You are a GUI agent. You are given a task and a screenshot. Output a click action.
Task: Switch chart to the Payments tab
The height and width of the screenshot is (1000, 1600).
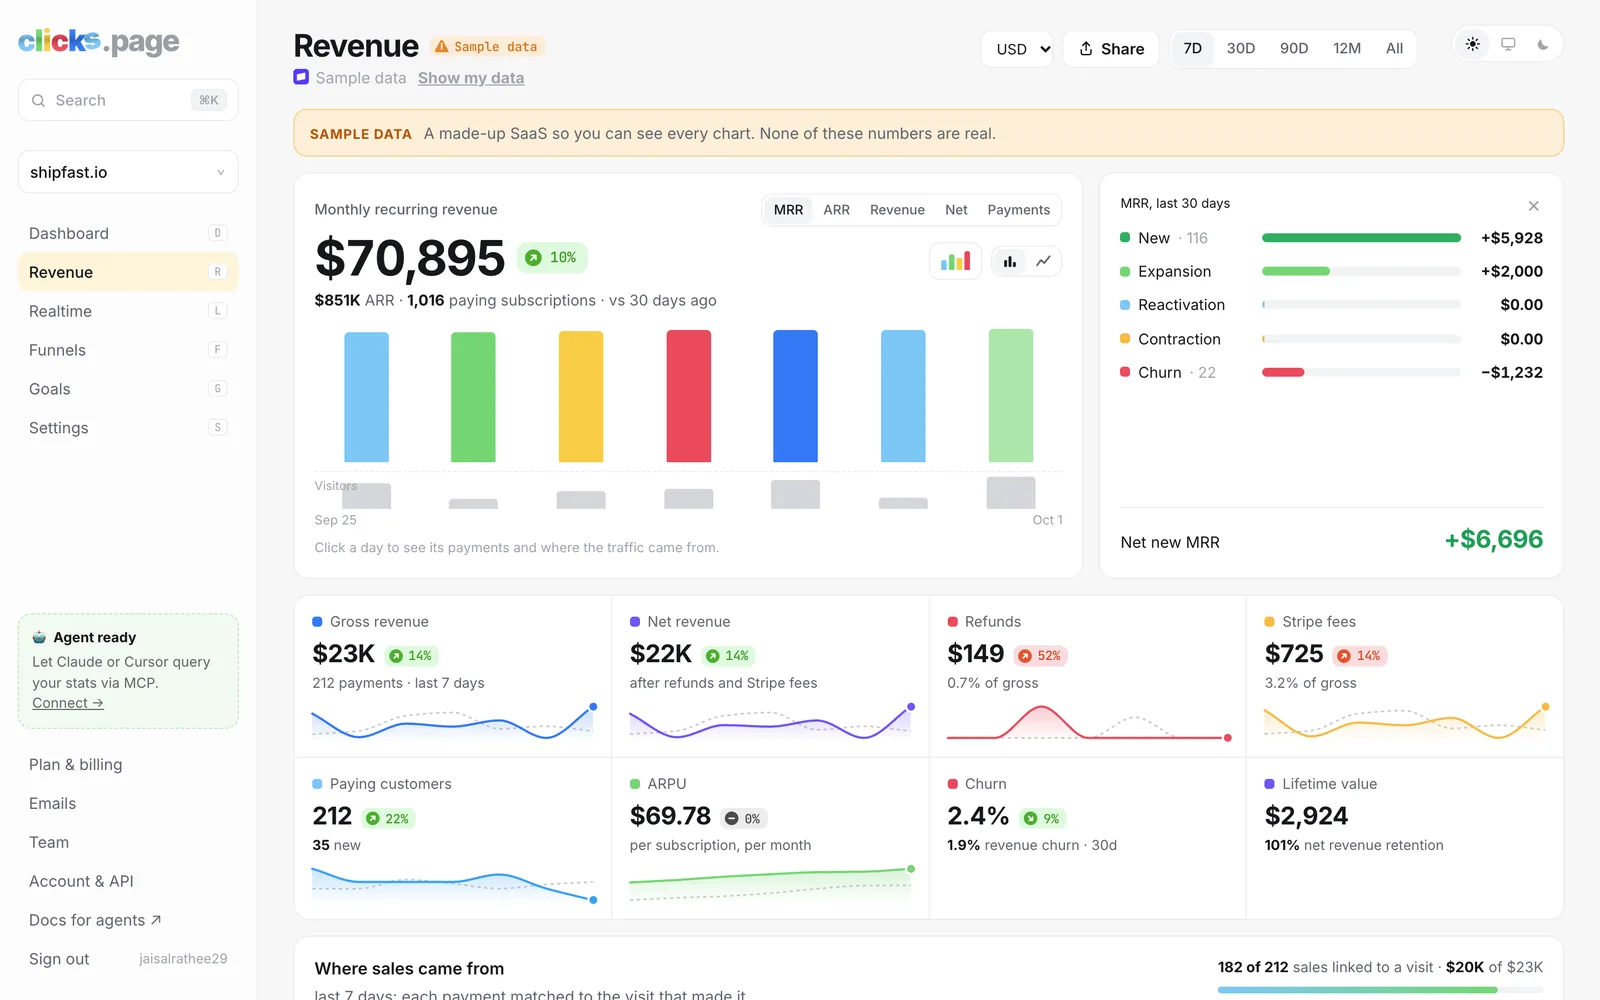[1018, 210]
